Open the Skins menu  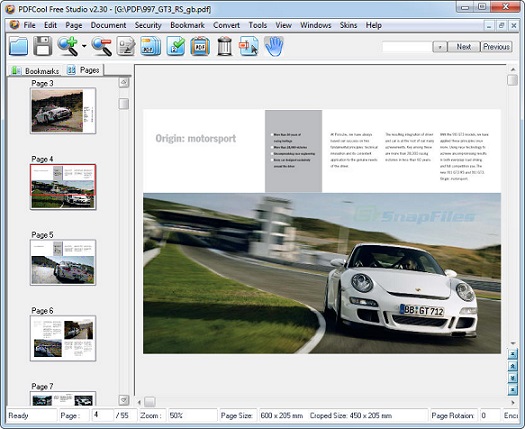[349, 25]
